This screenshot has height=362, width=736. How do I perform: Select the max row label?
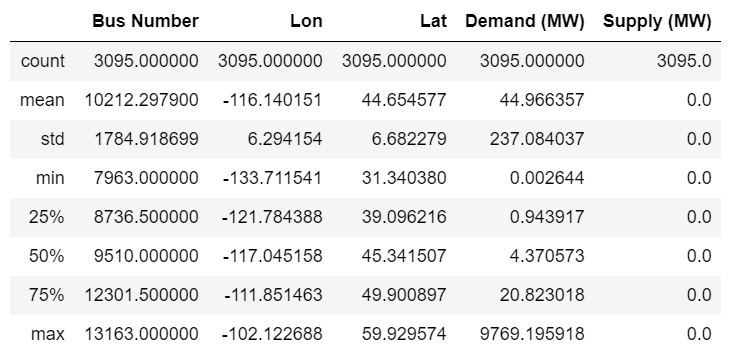(48, 334)
